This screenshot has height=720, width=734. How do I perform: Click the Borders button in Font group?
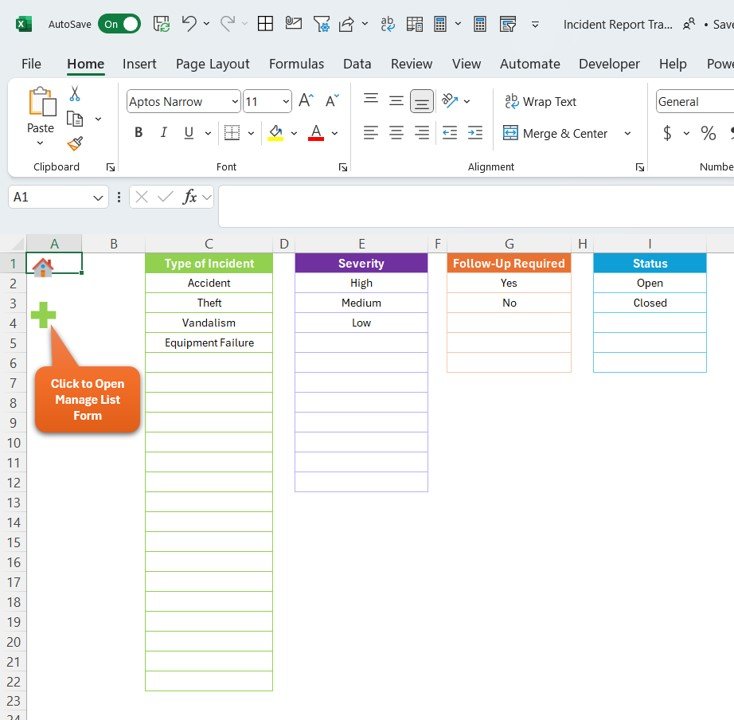pos(232,133)
